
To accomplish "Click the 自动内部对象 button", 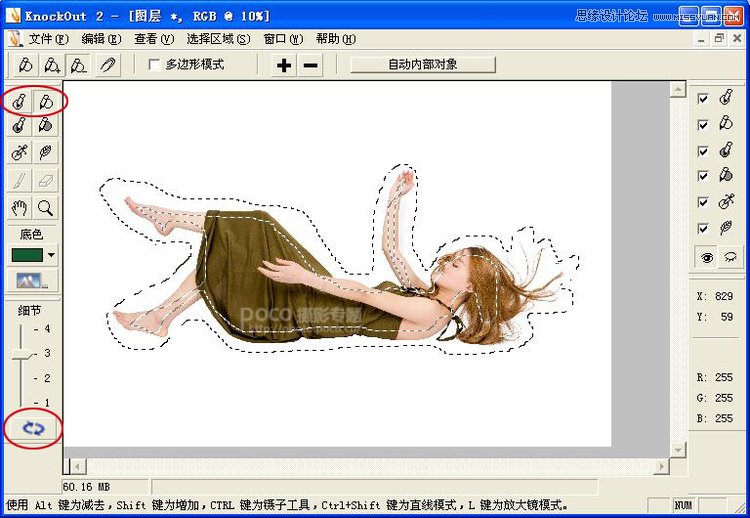I will pyautogui.click(x=423, y=65).
